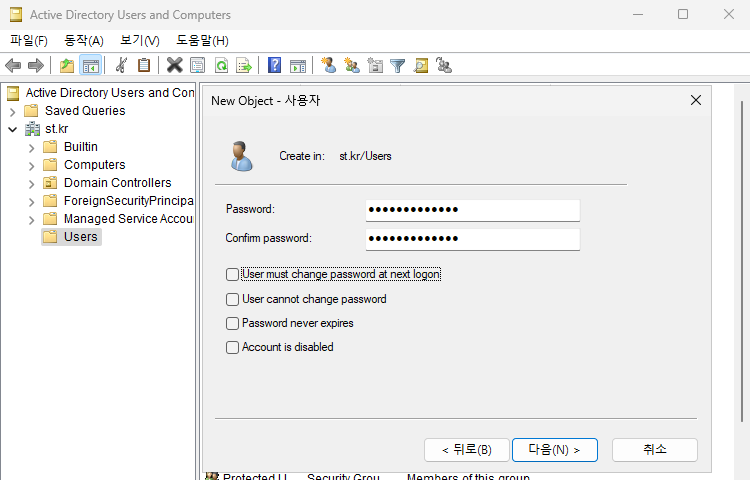Image resolution: width=750 pixels, height=480 pixels.
Task: Expand the Managed Service Accounts arrow
Action: 32,220
